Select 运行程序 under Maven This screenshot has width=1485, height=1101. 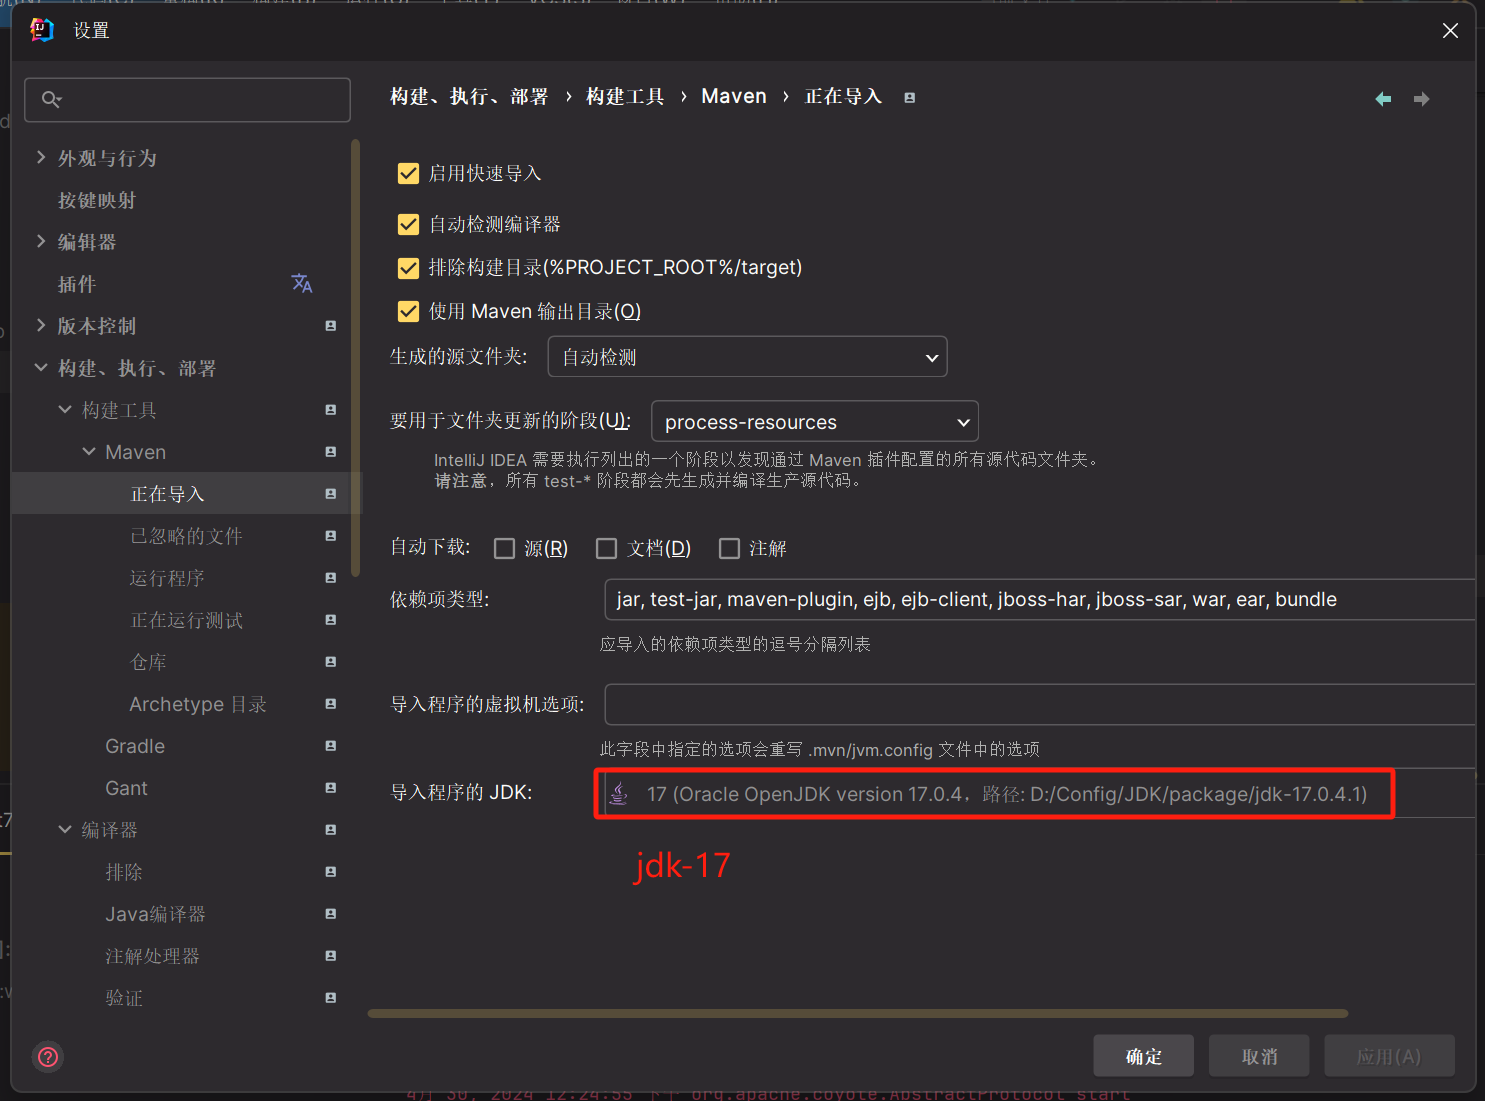point(167,578)
